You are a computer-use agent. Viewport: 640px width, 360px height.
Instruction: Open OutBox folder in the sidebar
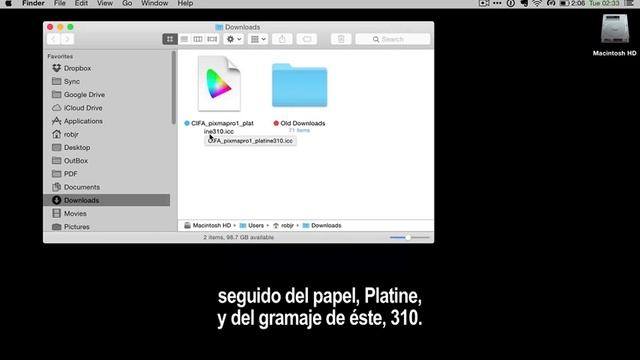tap(107, 160)
